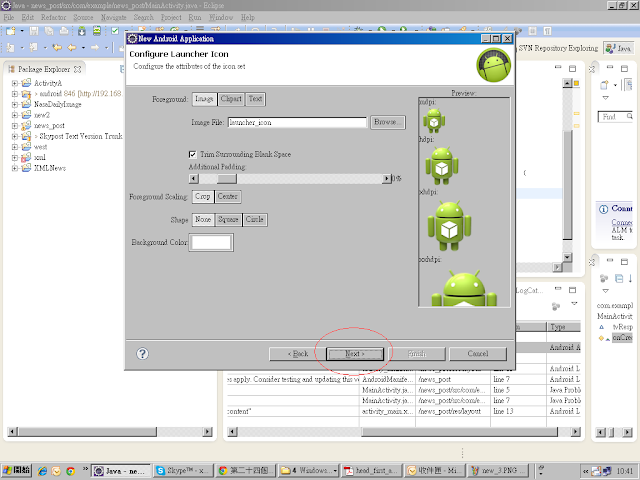The image size is (640, 480).
Task: Open the Project menu
Action: [x=171, y=18]
